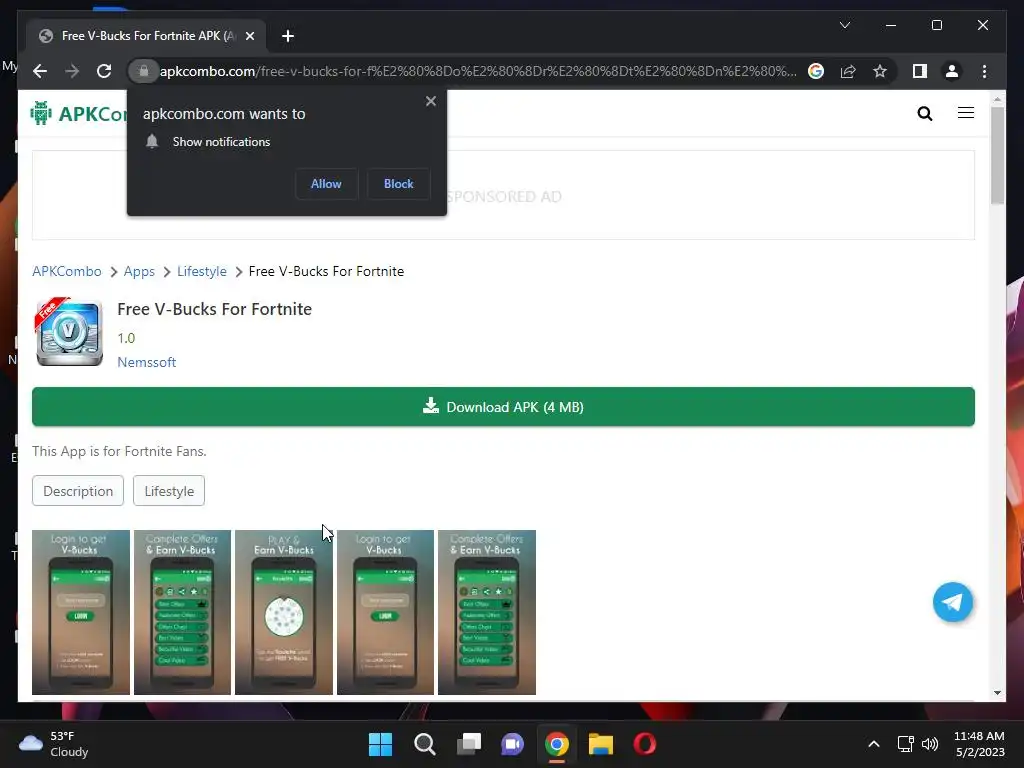Open Chrome three-dot menu
The height and width of the screenshot is (768, 1024).
click(x=984, y=71)
